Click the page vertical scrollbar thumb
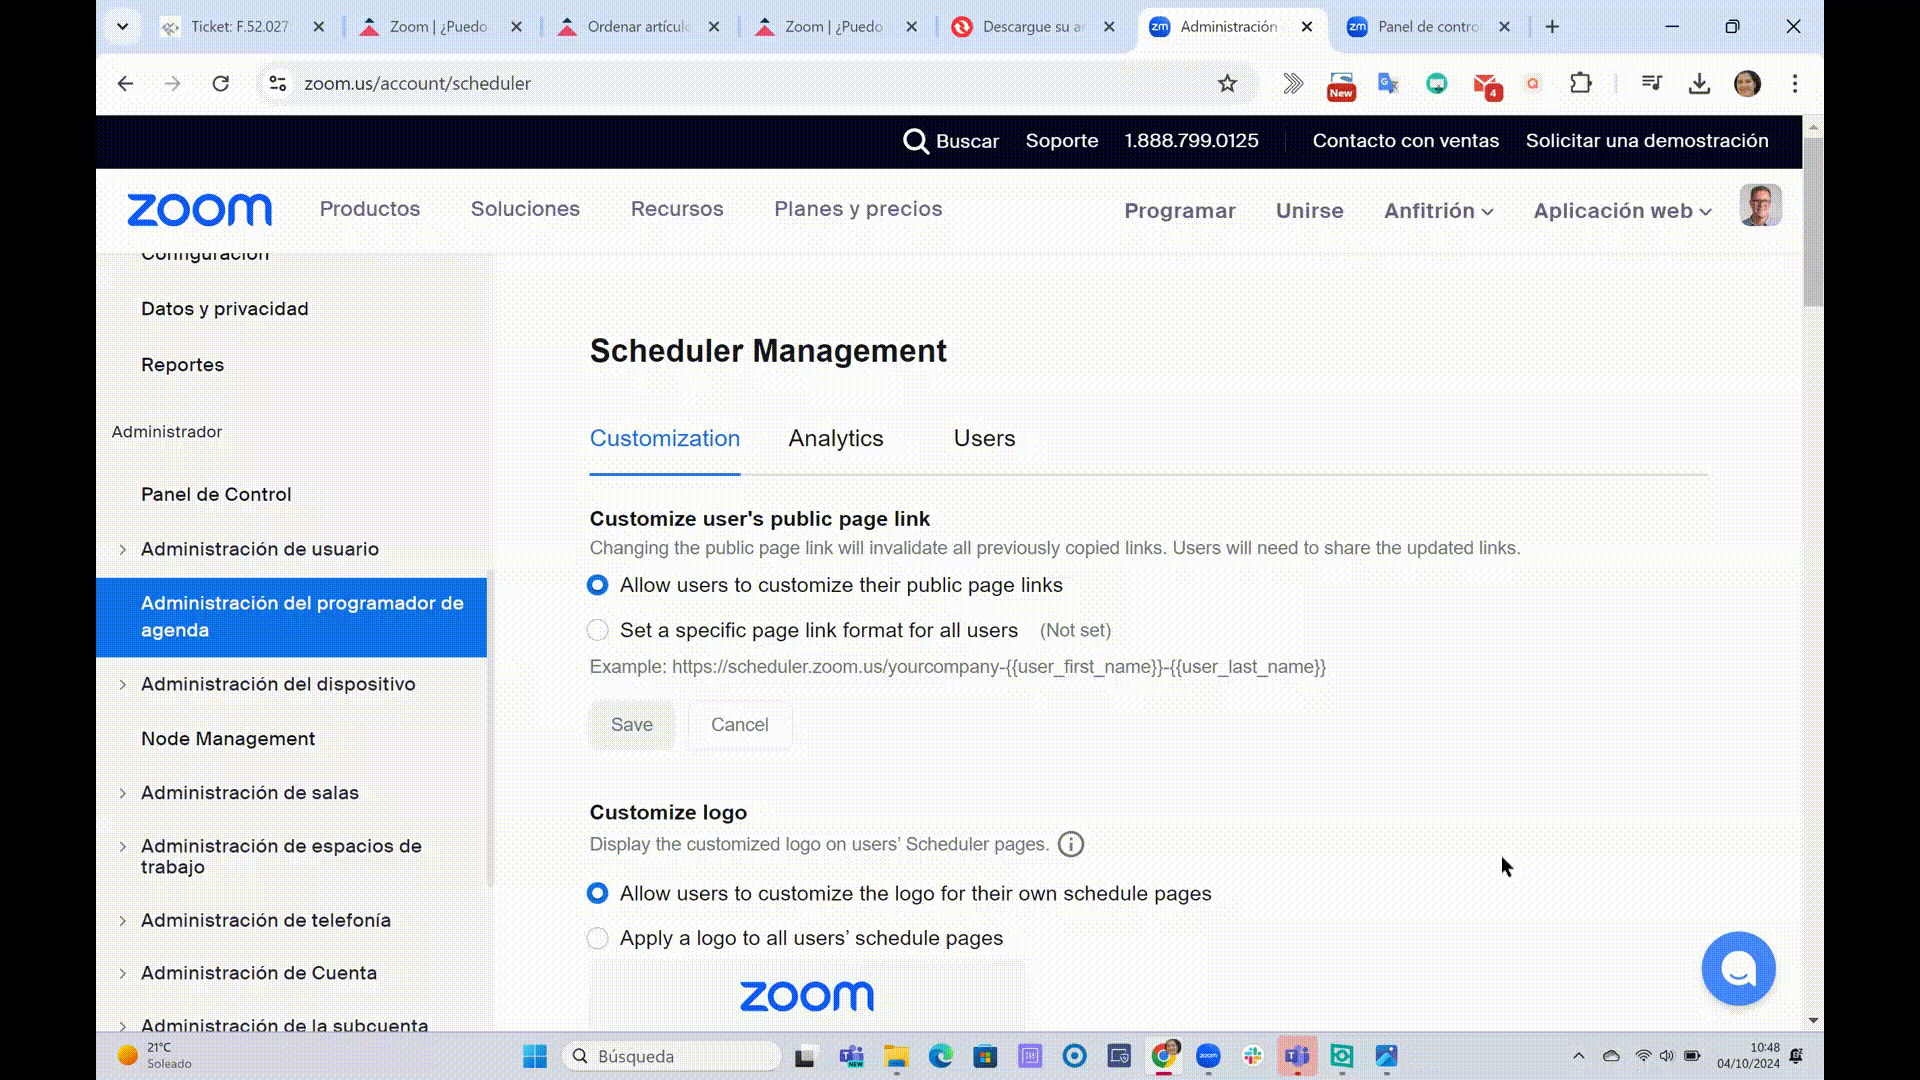Screen dimensions: 1920x1080 (1813, 222)
